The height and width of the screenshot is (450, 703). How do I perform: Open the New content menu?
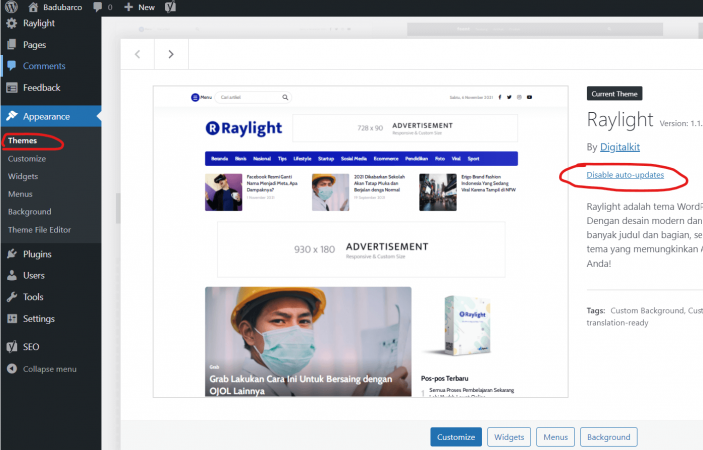pos(139,7)
